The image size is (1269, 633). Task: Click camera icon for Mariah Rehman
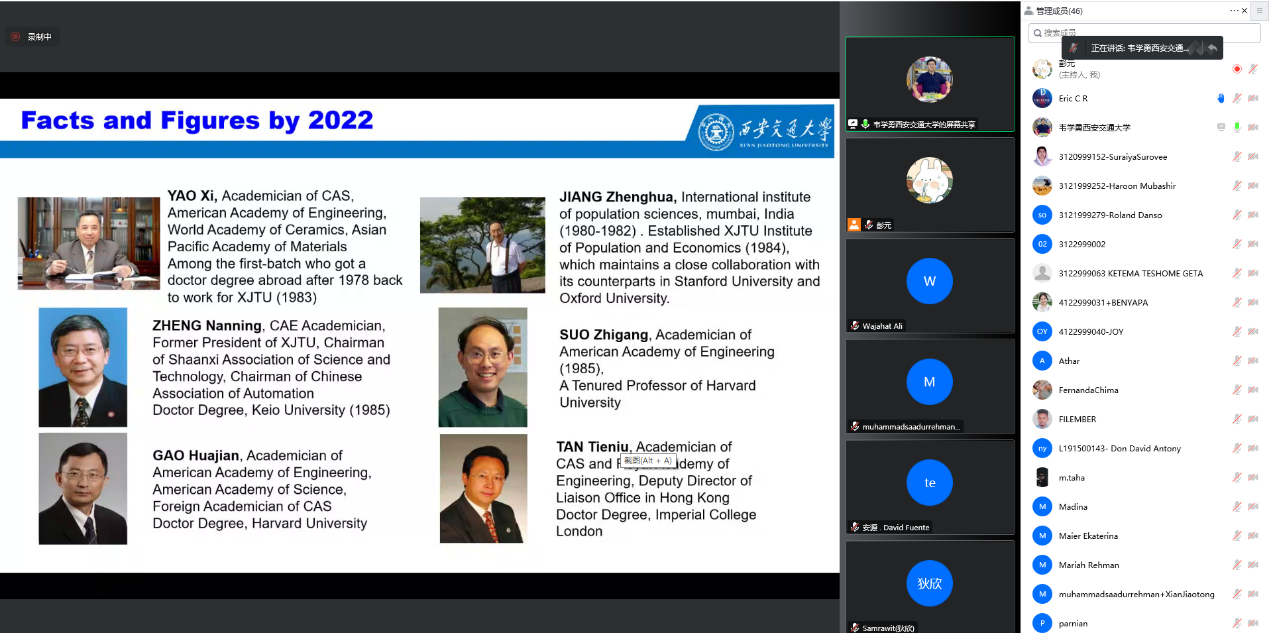(1253, 564)
